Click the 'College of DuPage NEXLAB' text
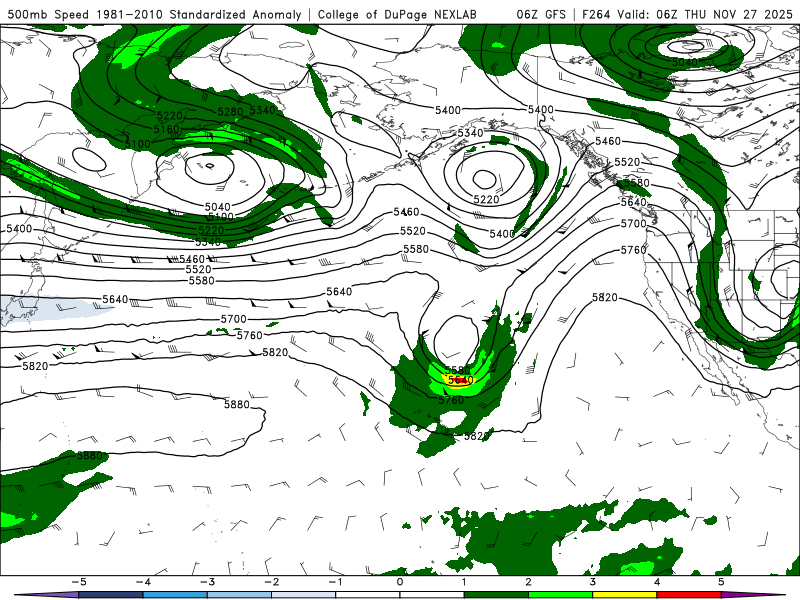Image resolution: width=800 pixels, height=600 pixels. pos(397,14)
